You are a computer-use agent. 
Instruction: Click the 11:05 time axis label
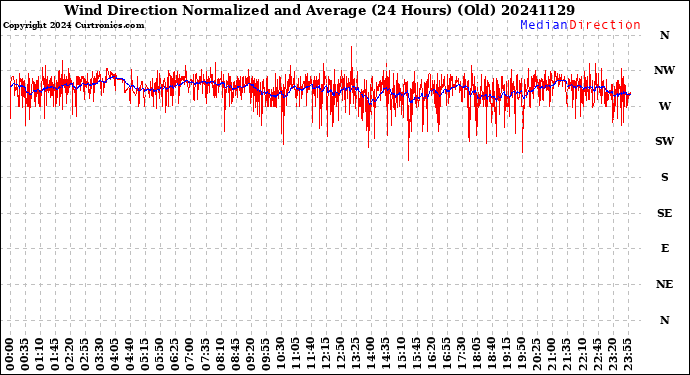(295, 354)
